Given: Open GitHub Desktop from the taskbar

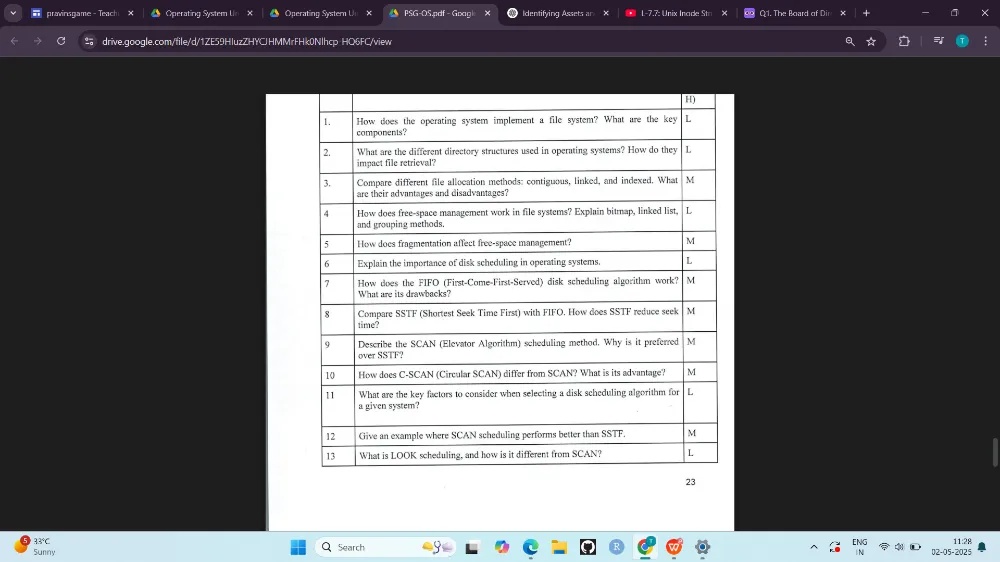Looking at the screenshot, I should coord(588,547).
